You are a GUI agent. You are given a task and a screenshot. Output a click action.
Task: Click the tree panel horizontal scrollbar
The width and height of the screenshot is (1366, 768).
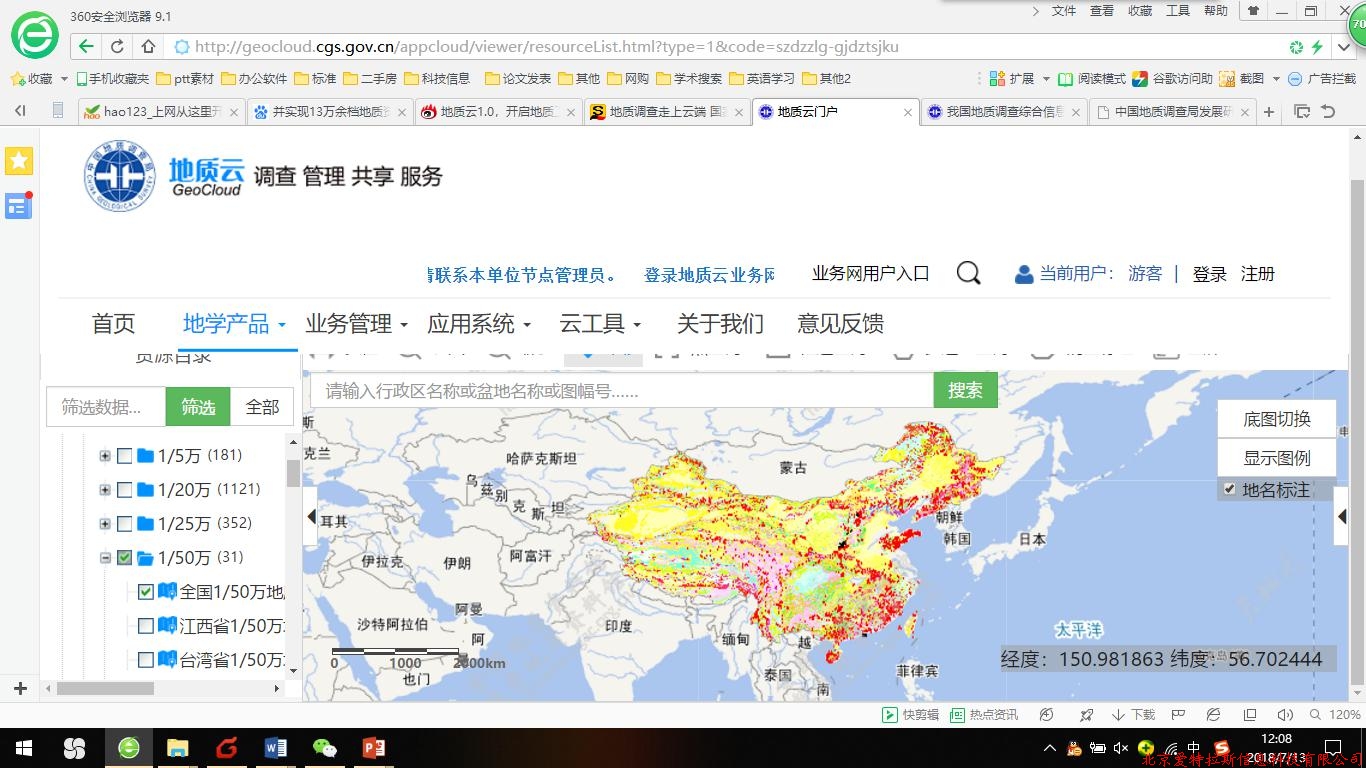[x=106, y=689]
